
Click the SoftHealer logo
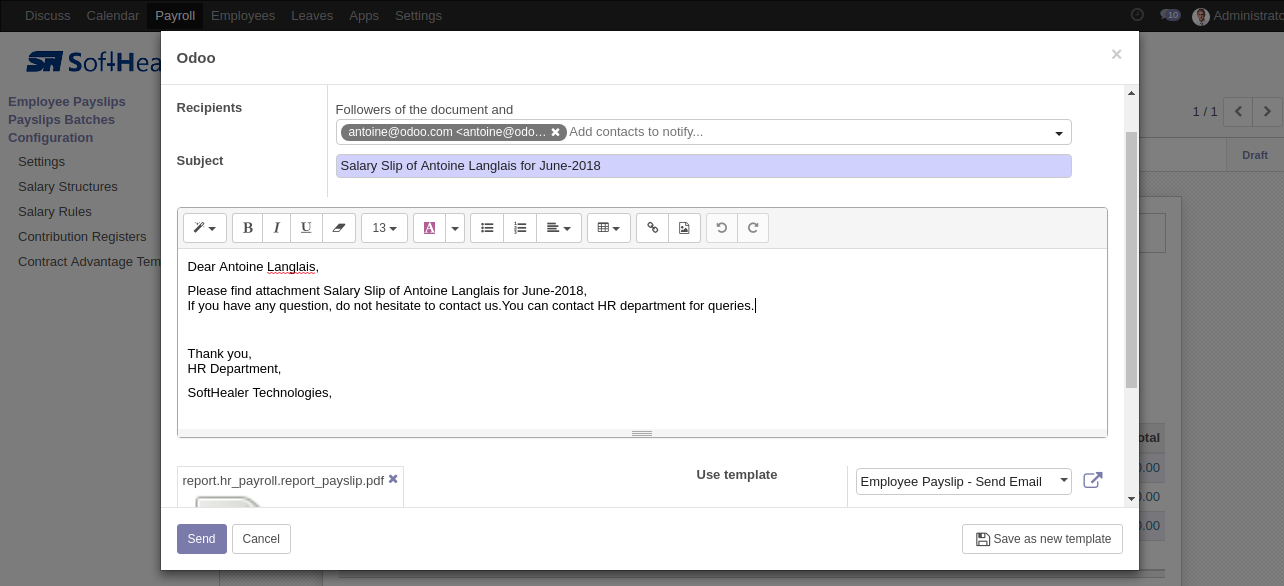pyautogui.click(x=93, y=62)
